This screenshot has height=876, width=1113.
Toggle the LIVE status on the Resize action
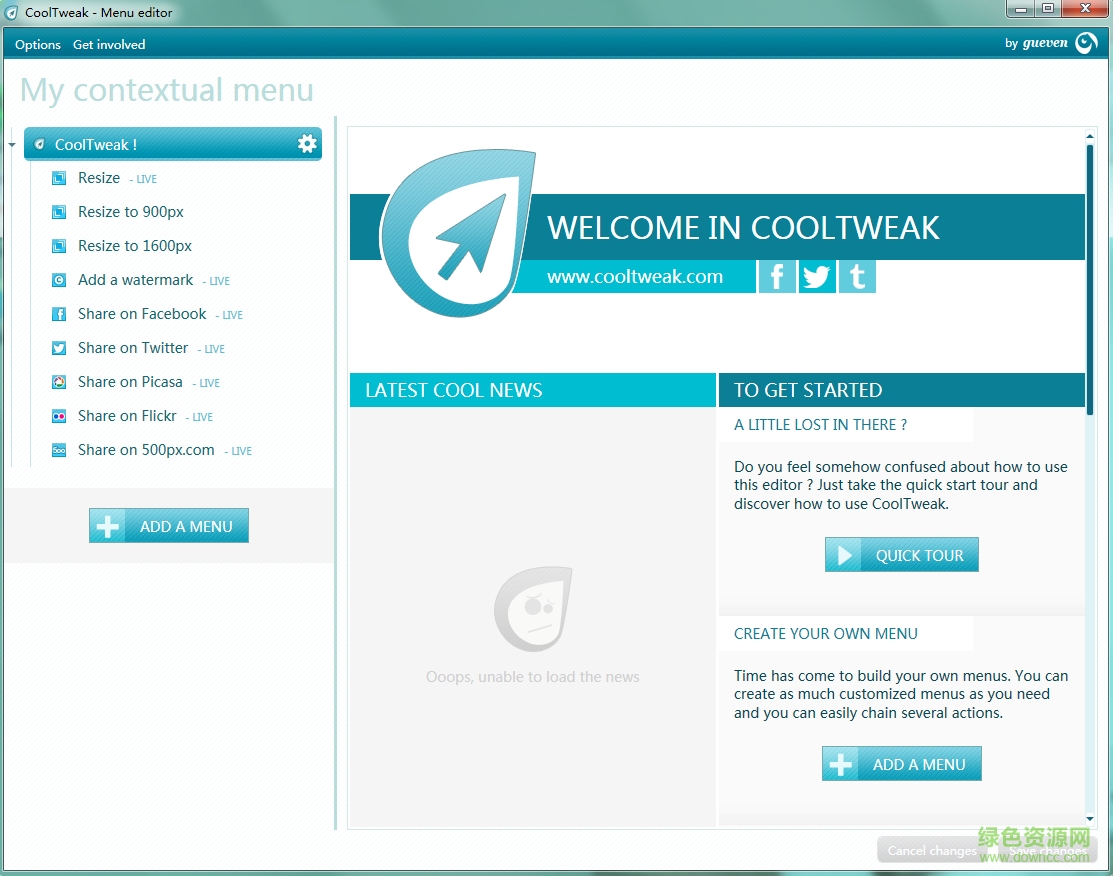pos(144,179)
